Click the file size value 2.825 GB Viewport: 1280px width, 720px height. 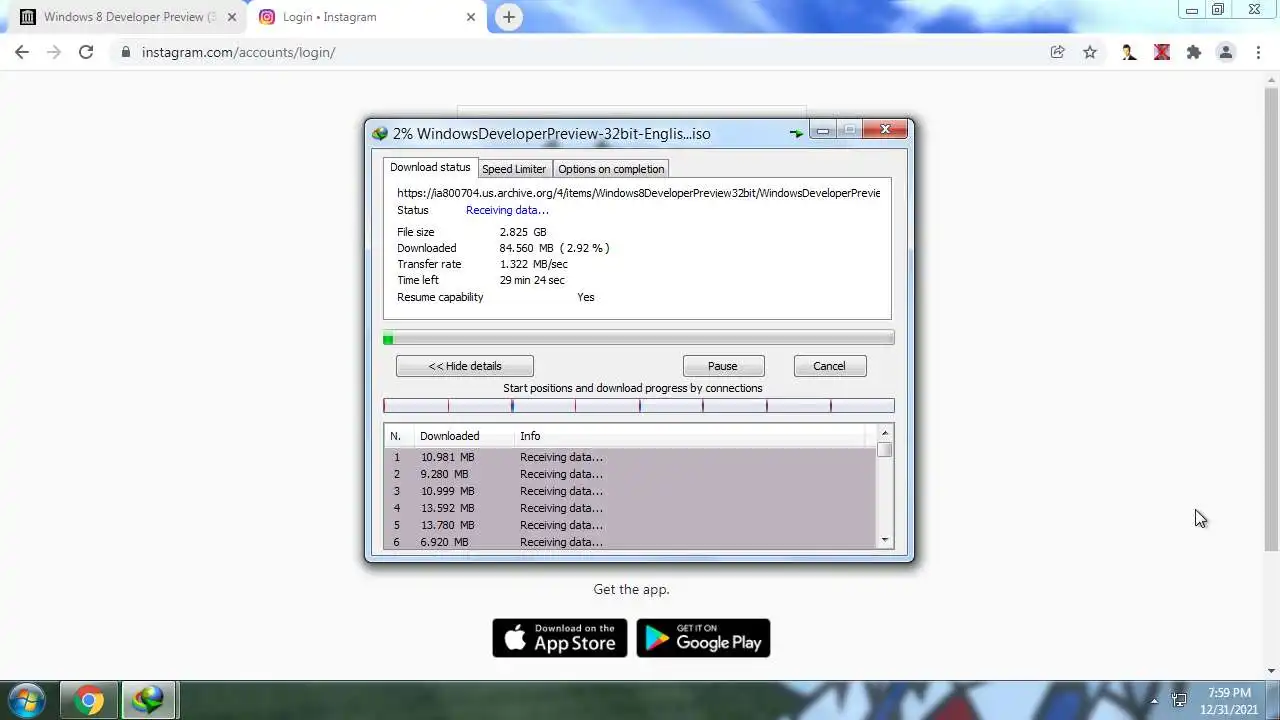(x=523, y=232)
